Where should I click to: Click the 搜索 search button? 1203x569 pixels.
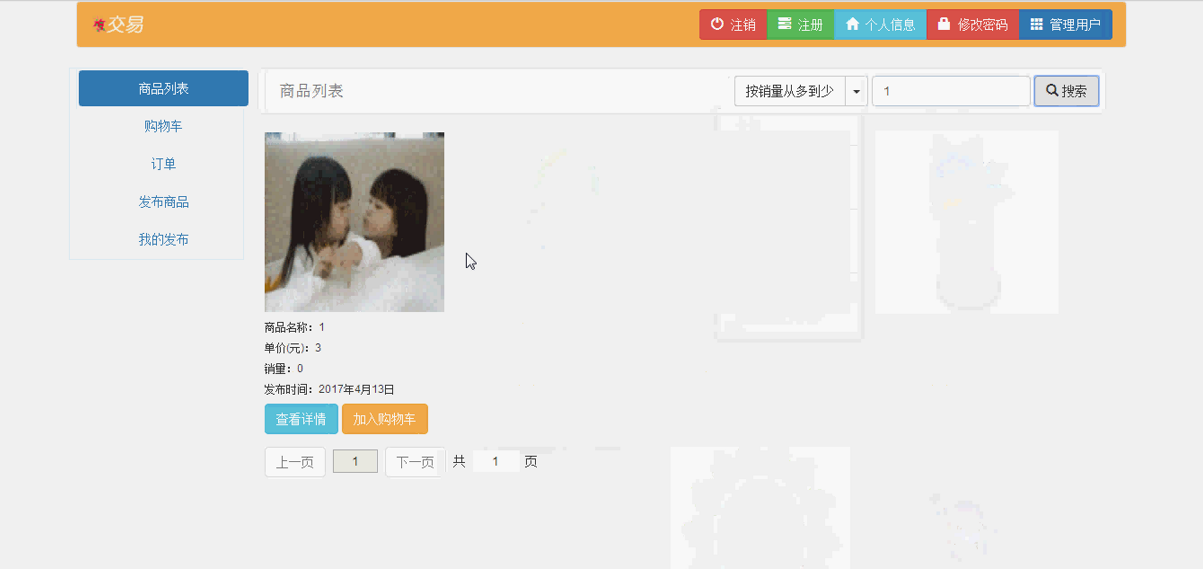(1066, 91)
